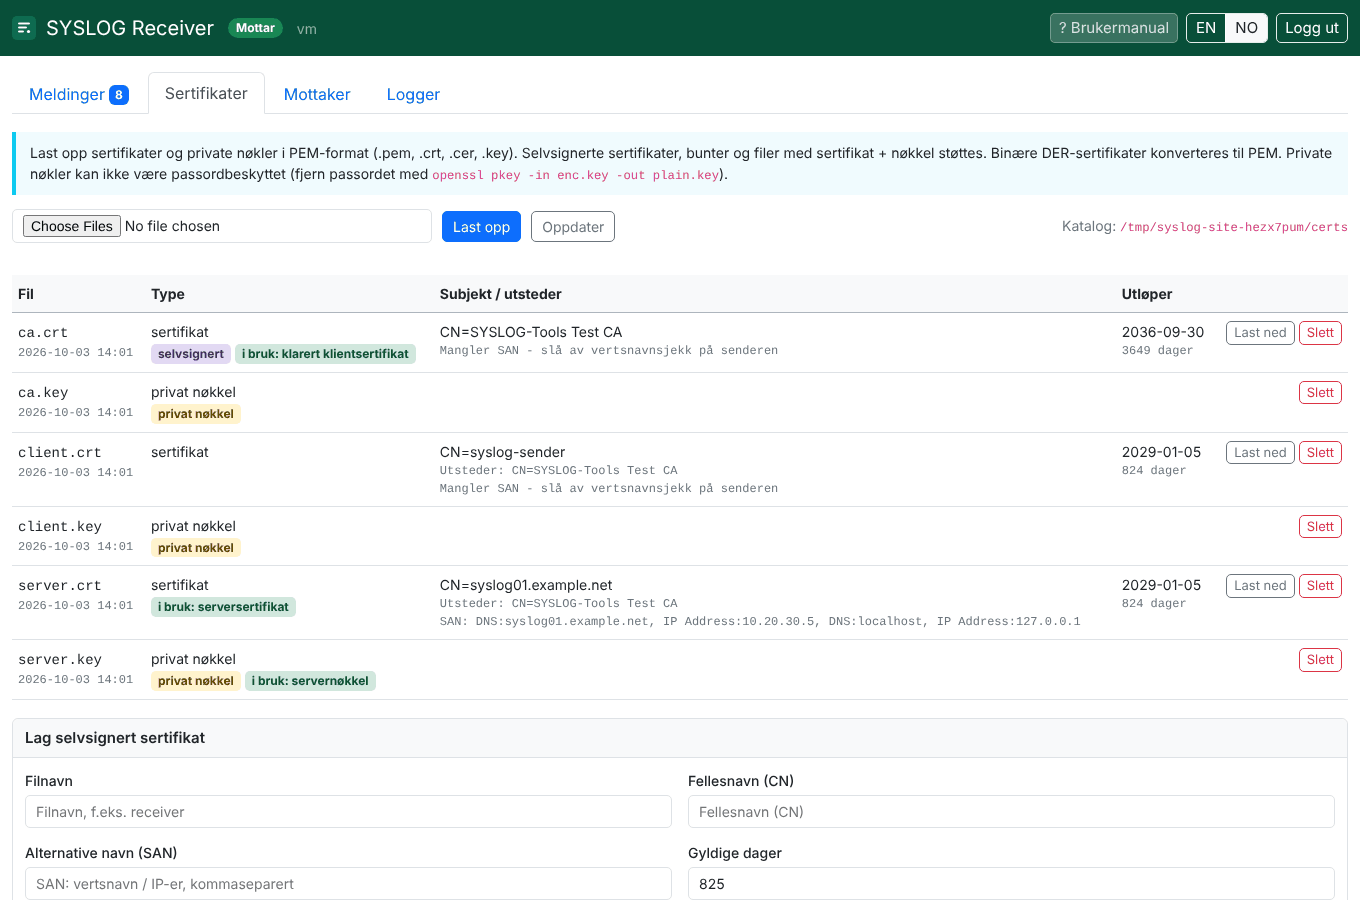Click the SYSLOG Receiver logo icon
Screen dimensions: 1360x900
[x=24, y=28]
